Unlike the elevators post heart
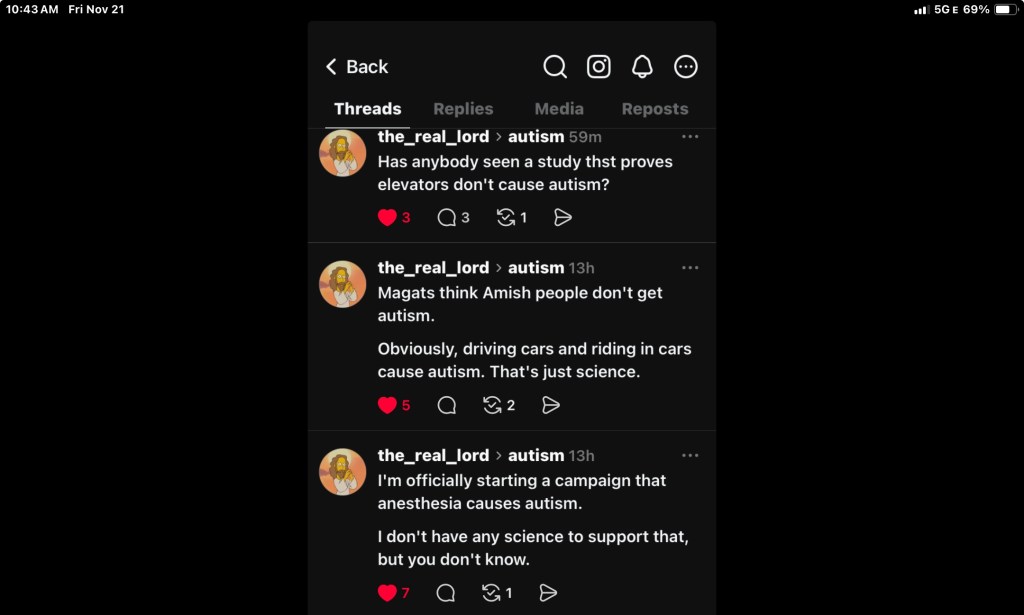1024x615 pixels. pos(387,217)
